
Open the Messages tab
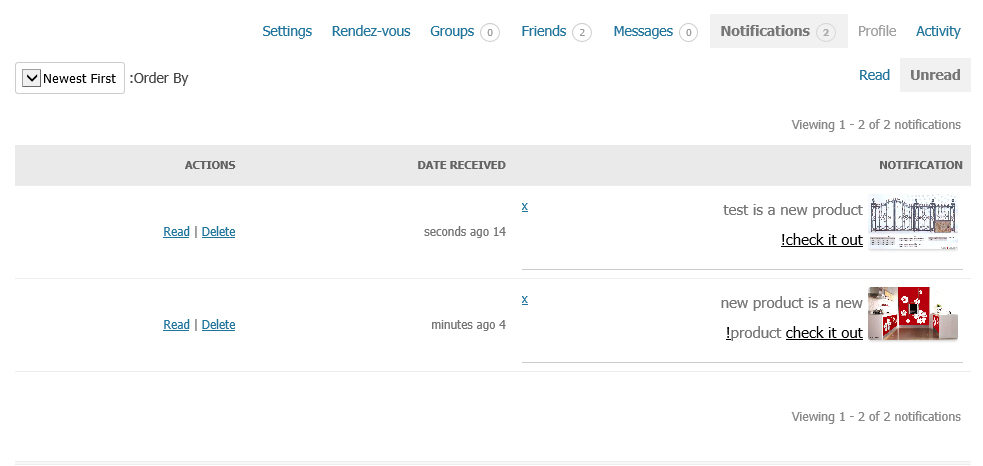pos(655,31)
